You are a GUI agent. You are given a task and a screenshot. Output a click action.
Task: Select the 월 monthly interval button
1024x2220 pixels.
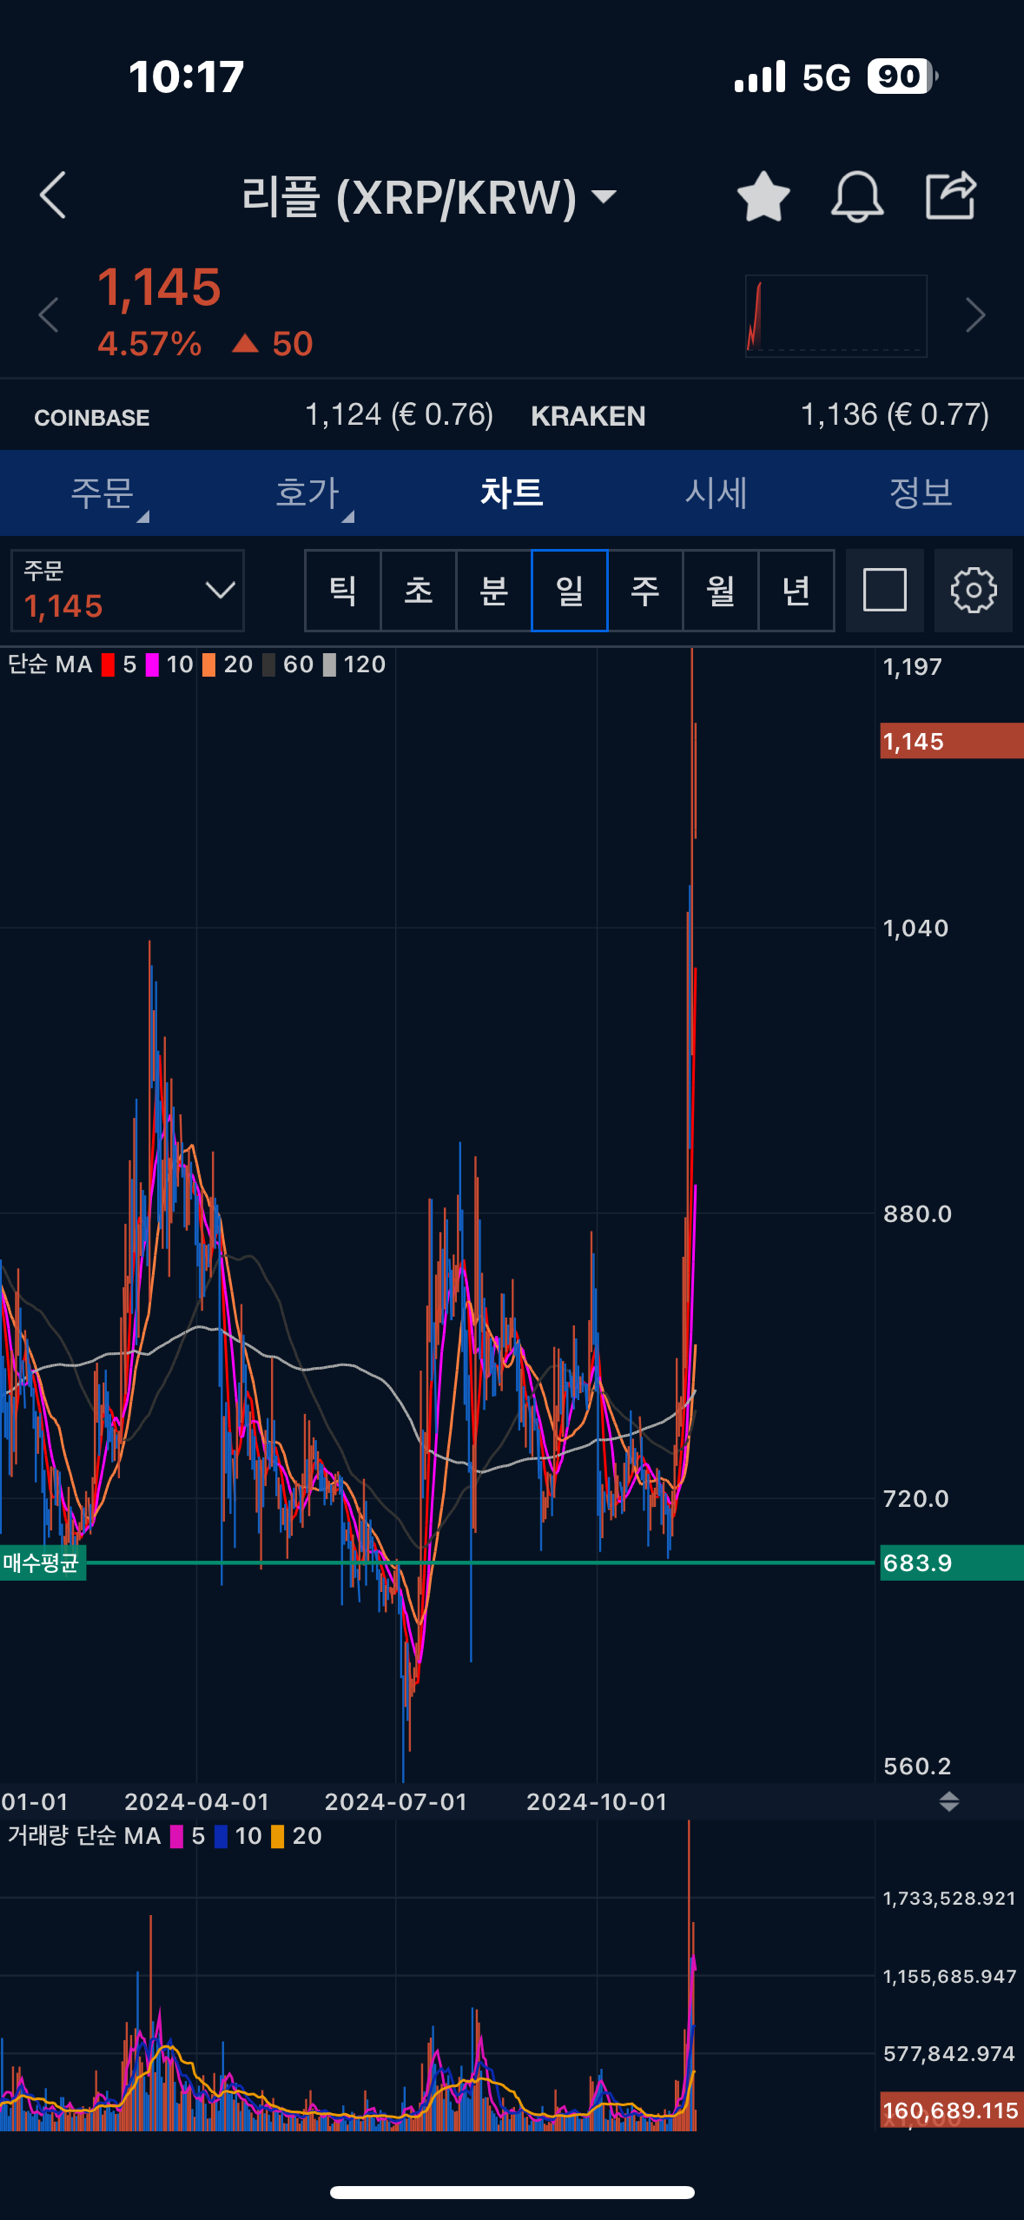(721, 590)
